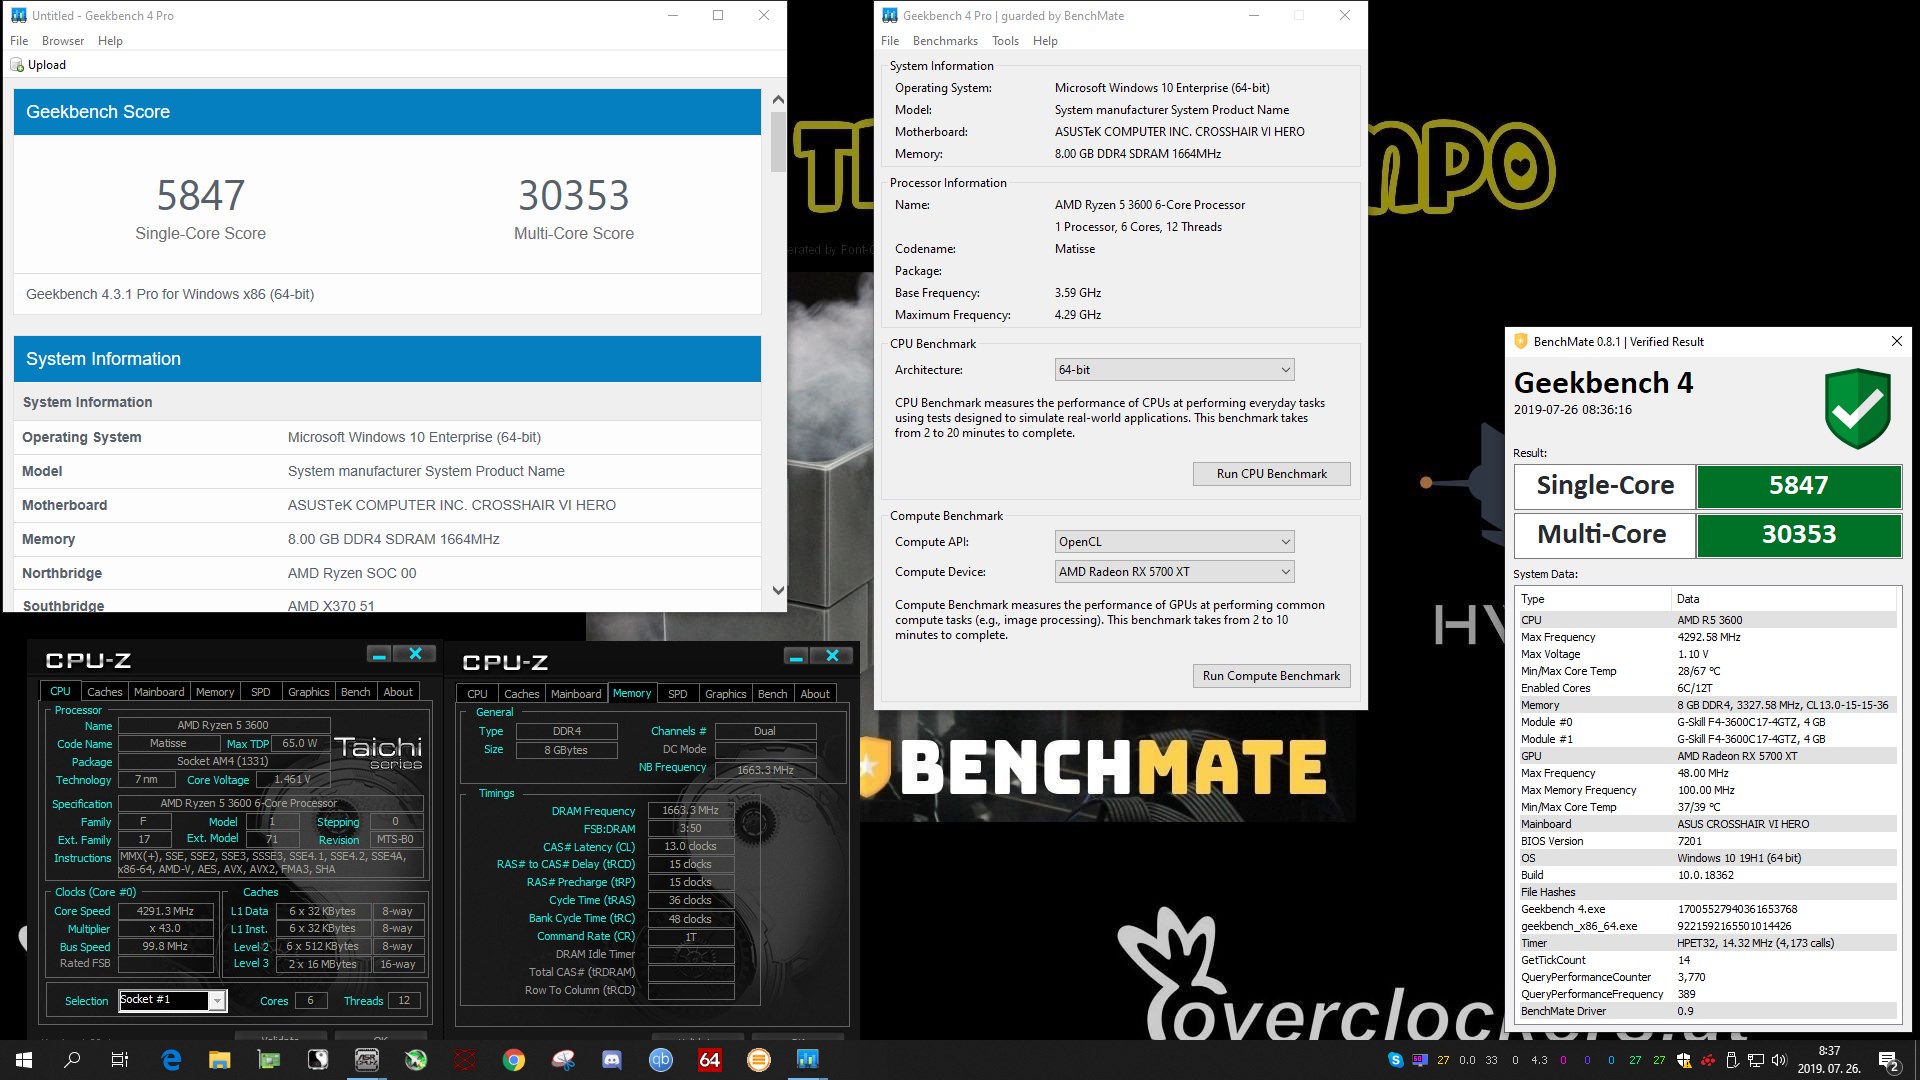
Task: Click the BIOS Version 7201 row
Action: click(1706, 841)
